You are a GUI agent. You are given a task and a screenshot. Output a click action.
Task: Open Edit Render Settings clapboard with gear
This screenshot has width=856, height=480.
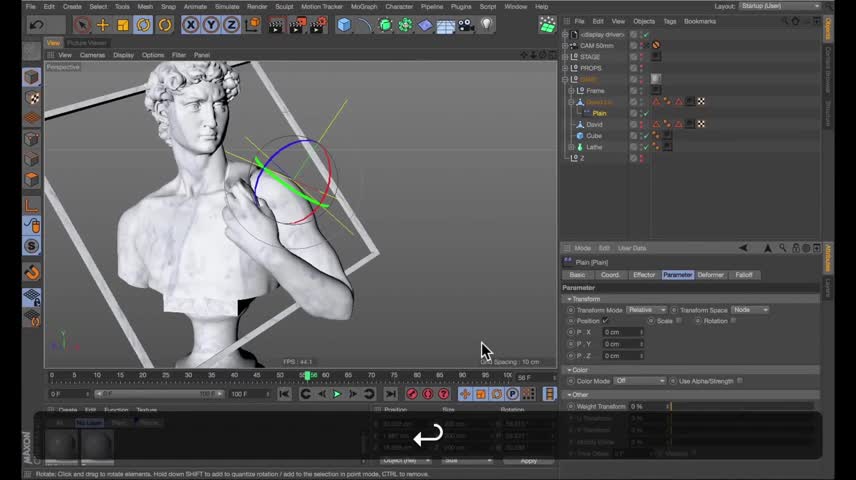coord(318,25)
